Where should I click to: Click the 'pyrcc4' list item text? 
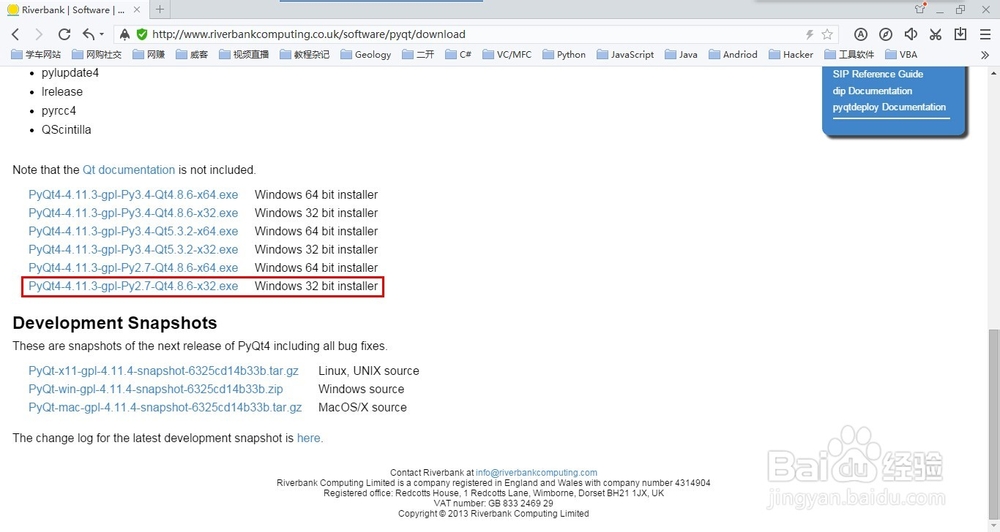coord(59,110)
